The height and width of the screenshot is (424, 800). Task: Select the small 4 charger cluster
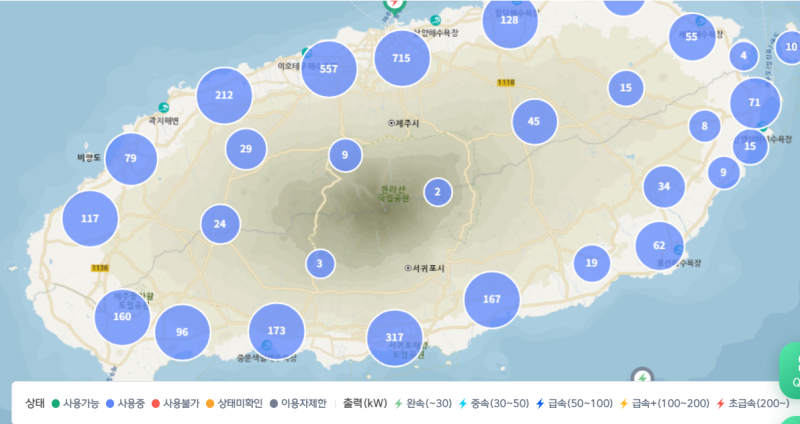[x=743, y=56]
